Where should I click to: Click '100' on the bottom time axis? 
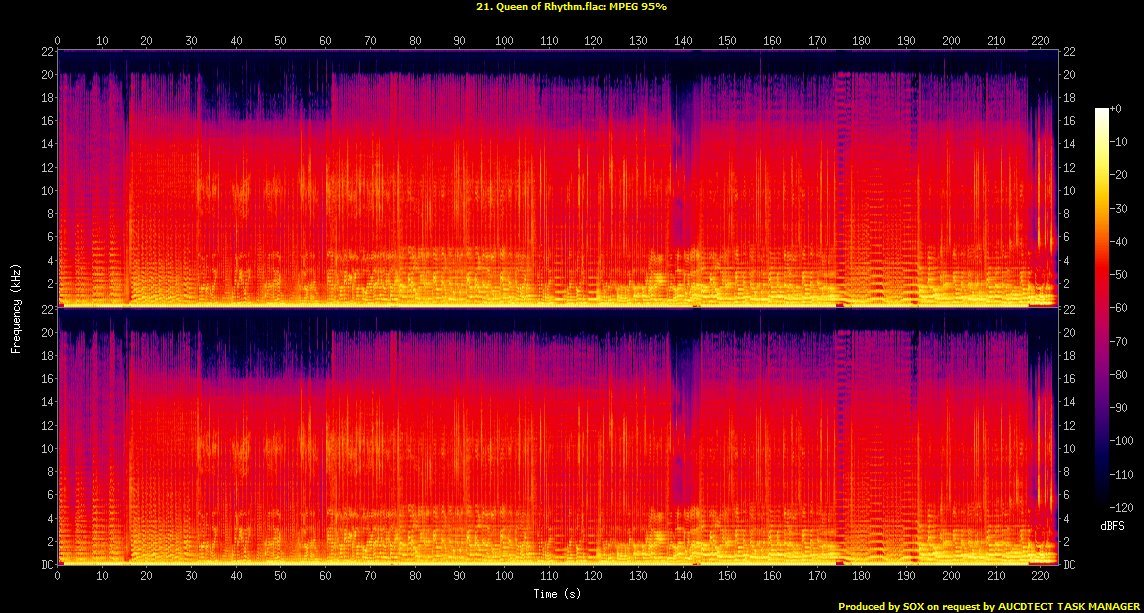[504, 575]
